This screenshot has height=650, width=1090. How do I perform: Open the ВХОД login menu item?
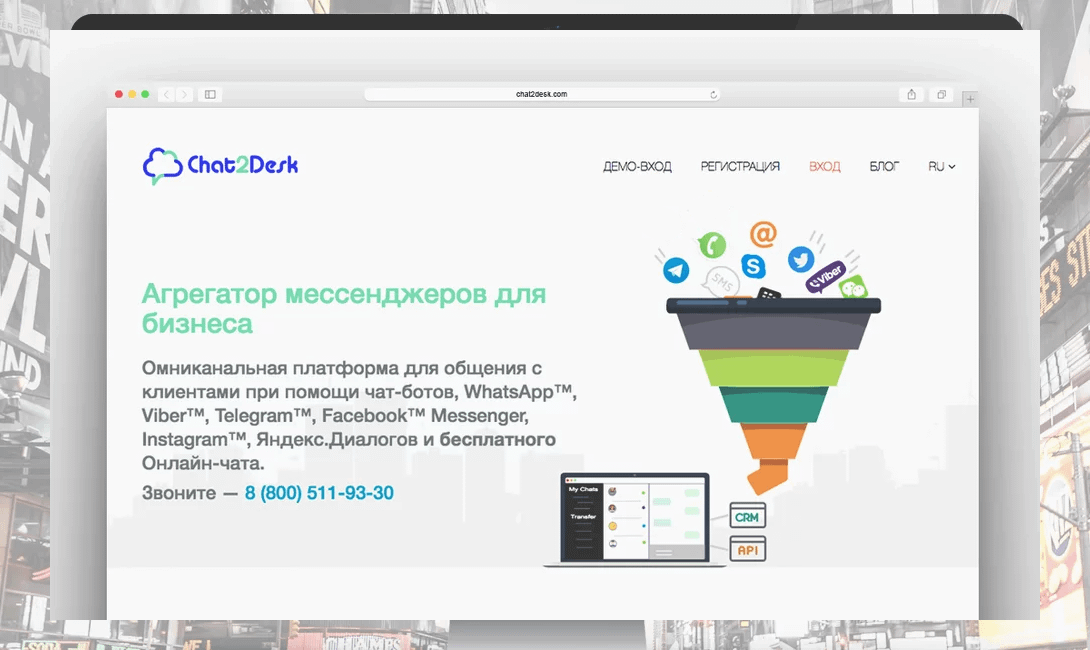tap(825, 167)
